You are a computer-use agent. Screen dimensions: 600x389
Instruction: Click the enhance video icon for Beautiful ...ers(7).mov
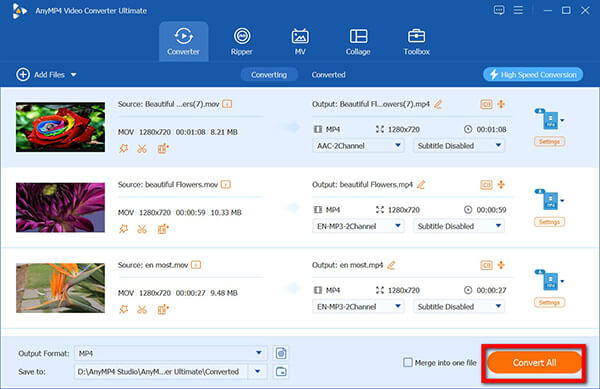(x=163, y=148)
